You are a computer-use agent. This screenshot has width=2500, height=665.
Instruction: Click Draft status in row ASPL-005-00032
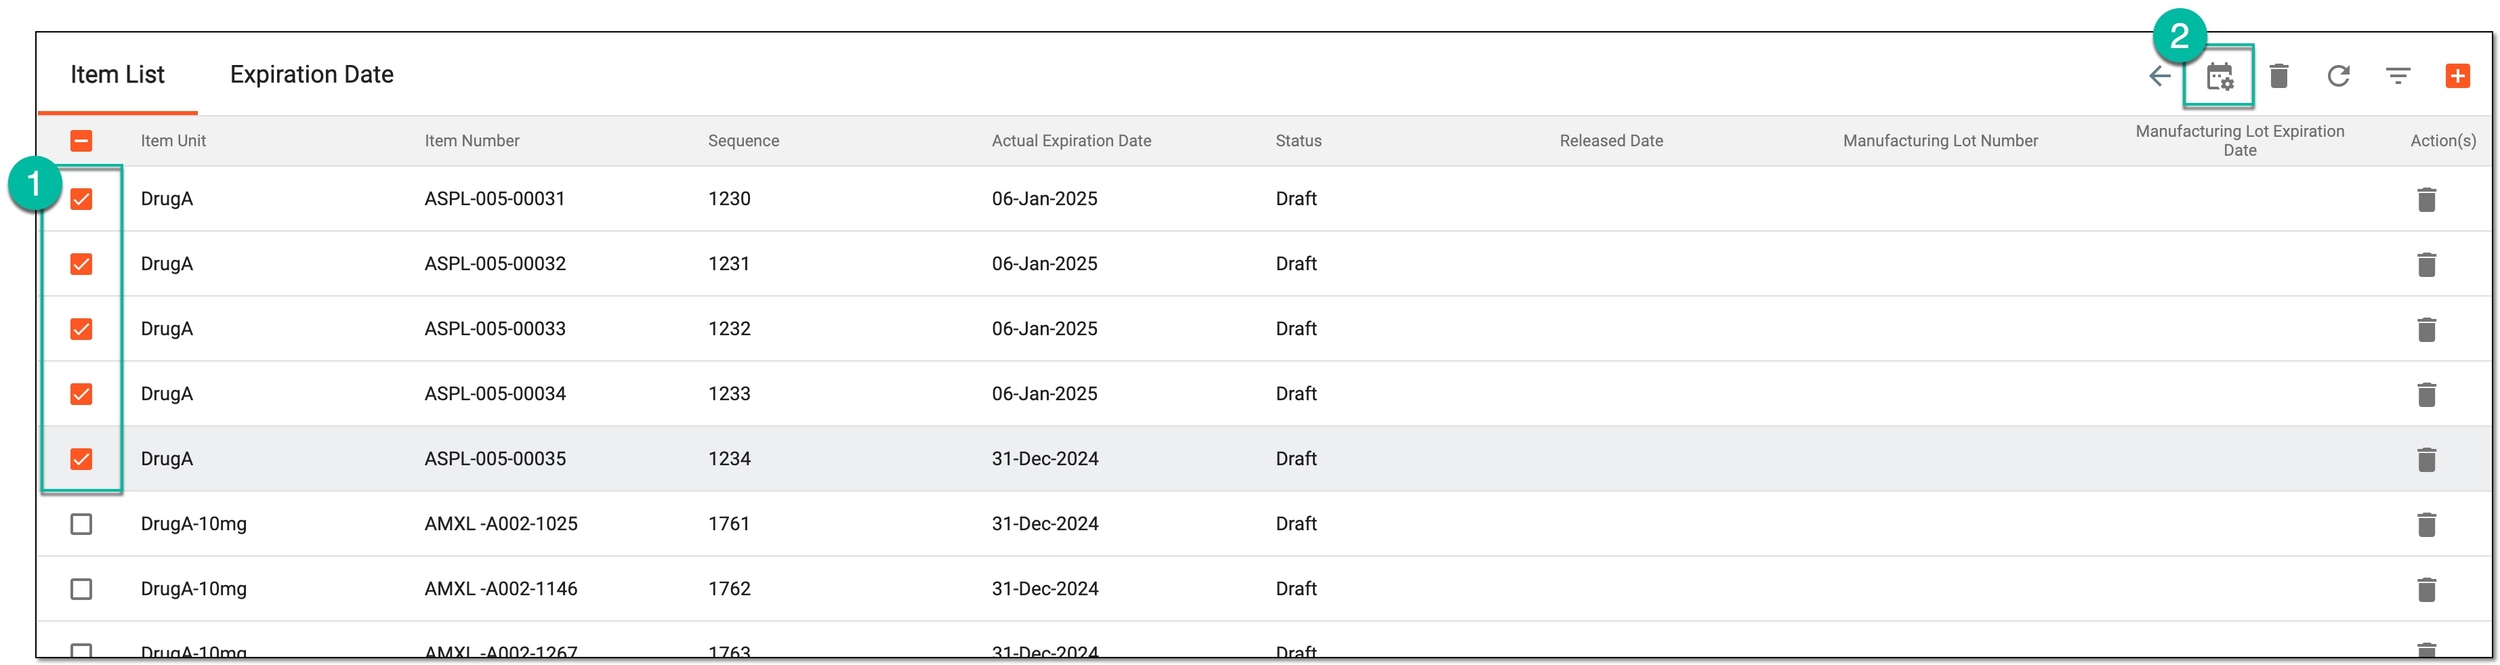point(1296,264)
